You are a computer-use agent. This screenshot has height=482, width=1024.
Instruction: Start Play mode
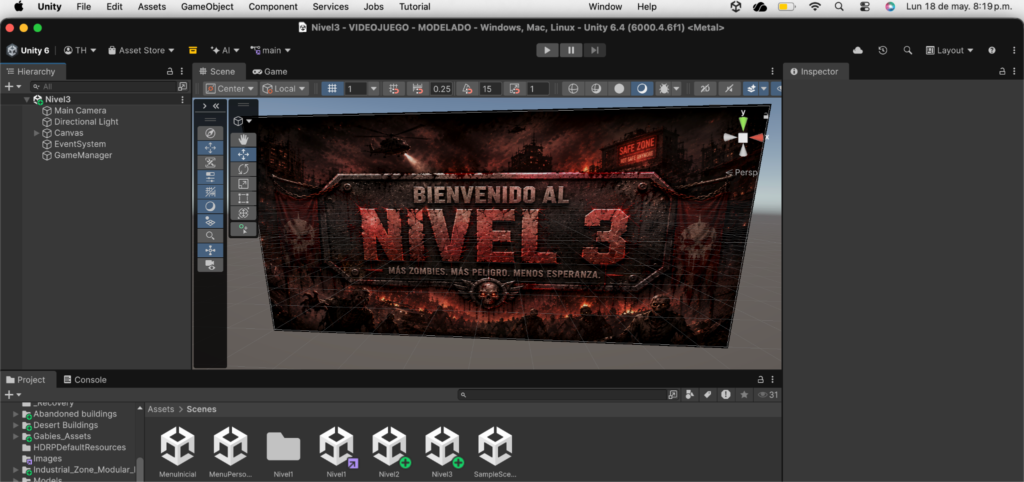pos(547,50)
